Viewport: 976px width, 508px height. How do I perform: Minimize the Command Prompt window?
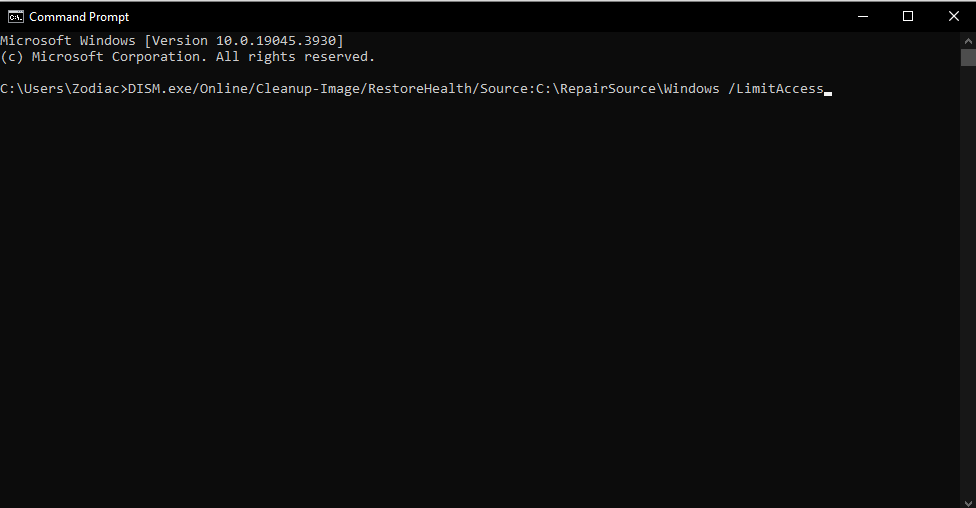tap(862, 16)
